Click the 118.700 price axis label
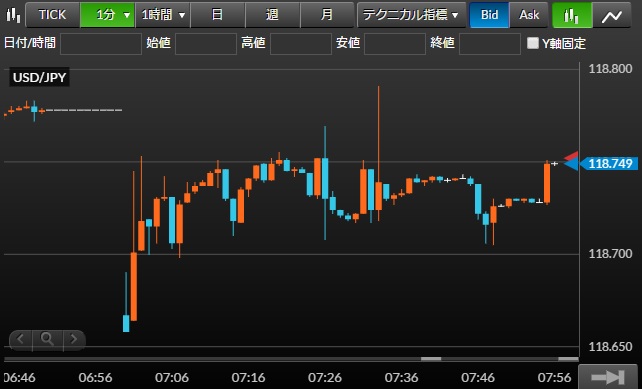This screenshot has height=389, width=642. [x=610, y=253]
